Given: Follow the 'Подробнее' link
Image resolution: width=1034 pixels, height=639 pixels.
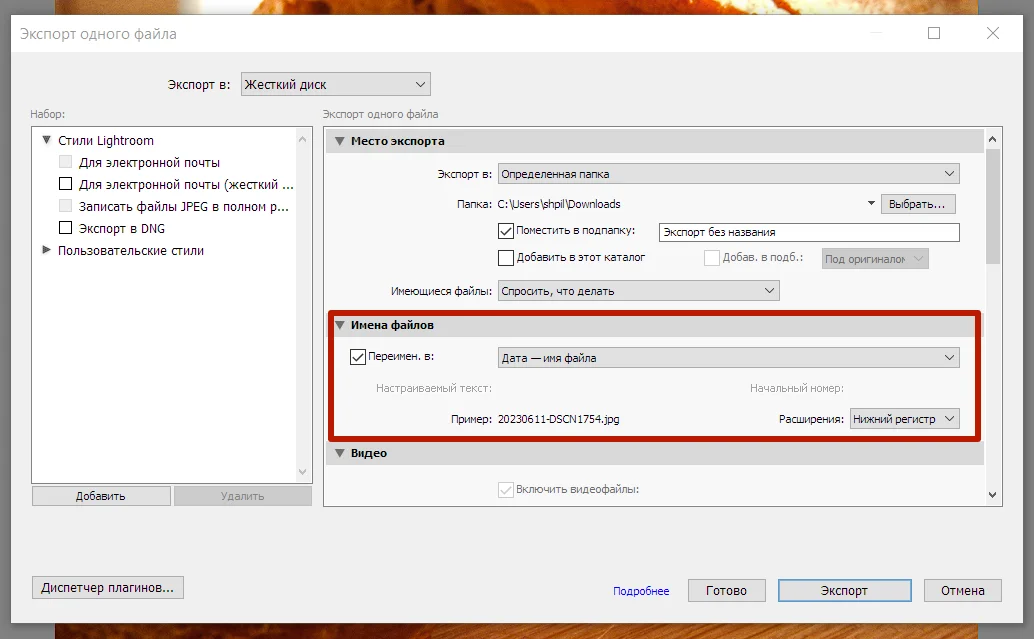Looking at the screenshot, I should (x=641, y=591).
